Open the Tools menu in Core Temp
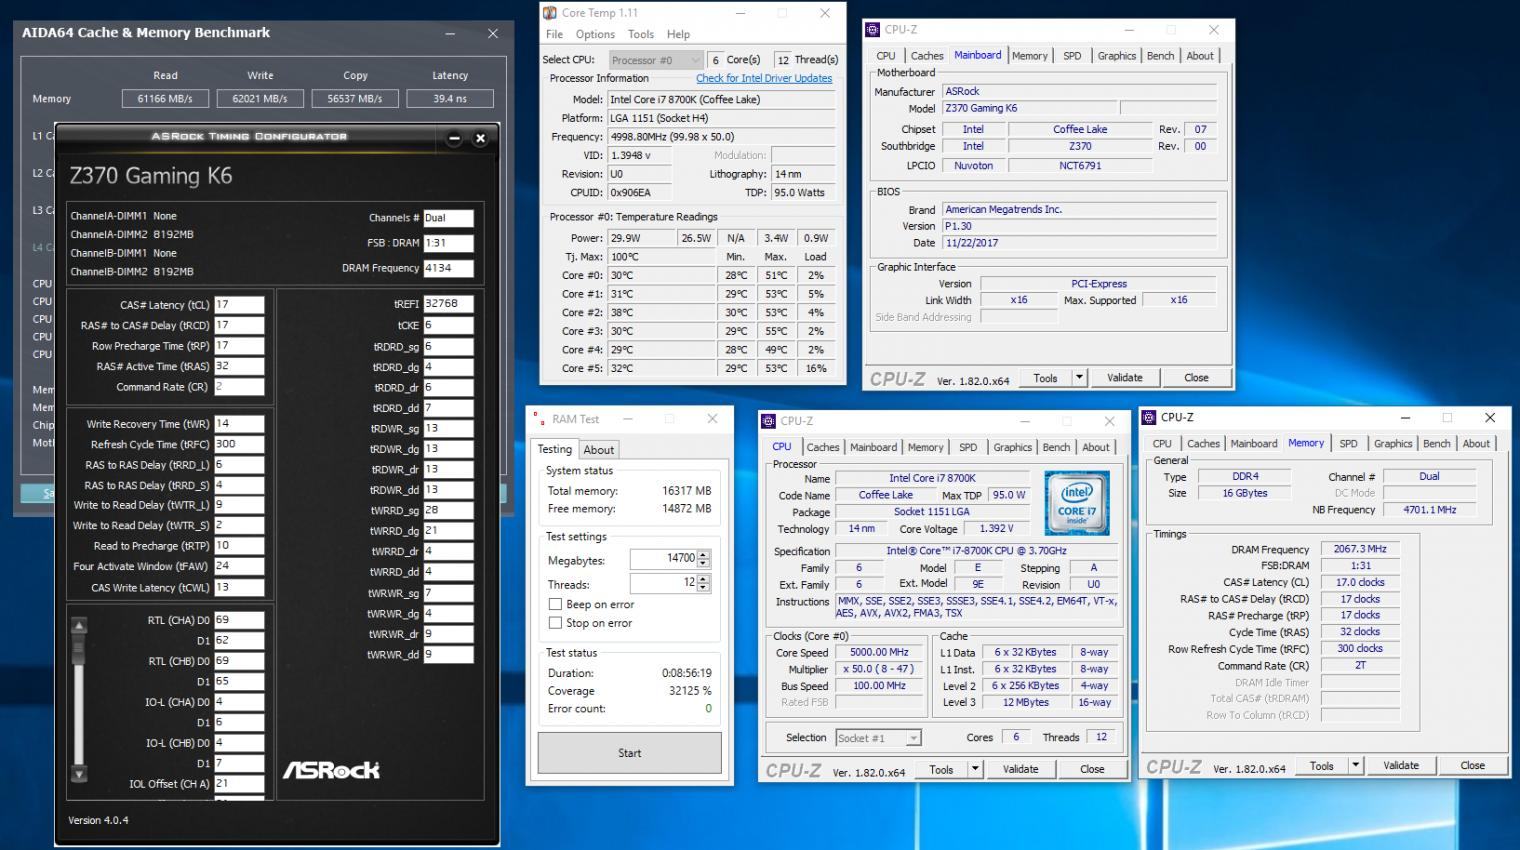This screenshot has height=850, width=1520. click(x=641, y=34)
